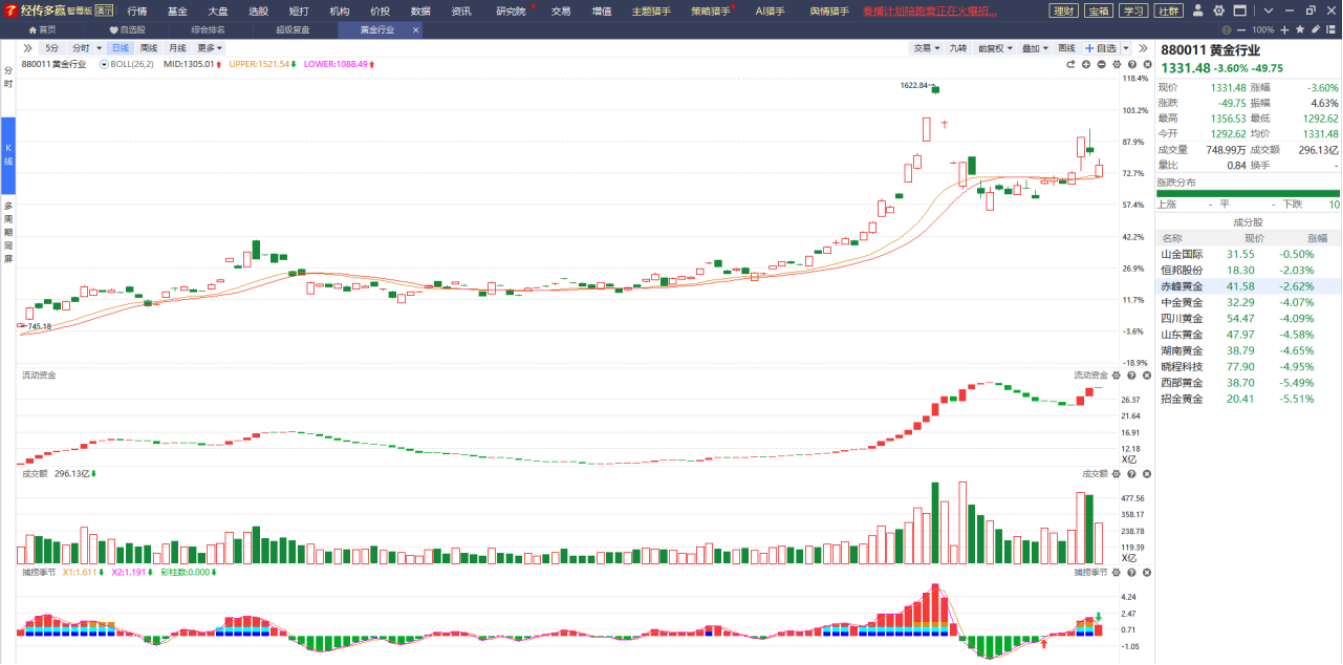Toggle the 日线 daily period button
This screenshot has width=1343, height=665.
point(120,48)
